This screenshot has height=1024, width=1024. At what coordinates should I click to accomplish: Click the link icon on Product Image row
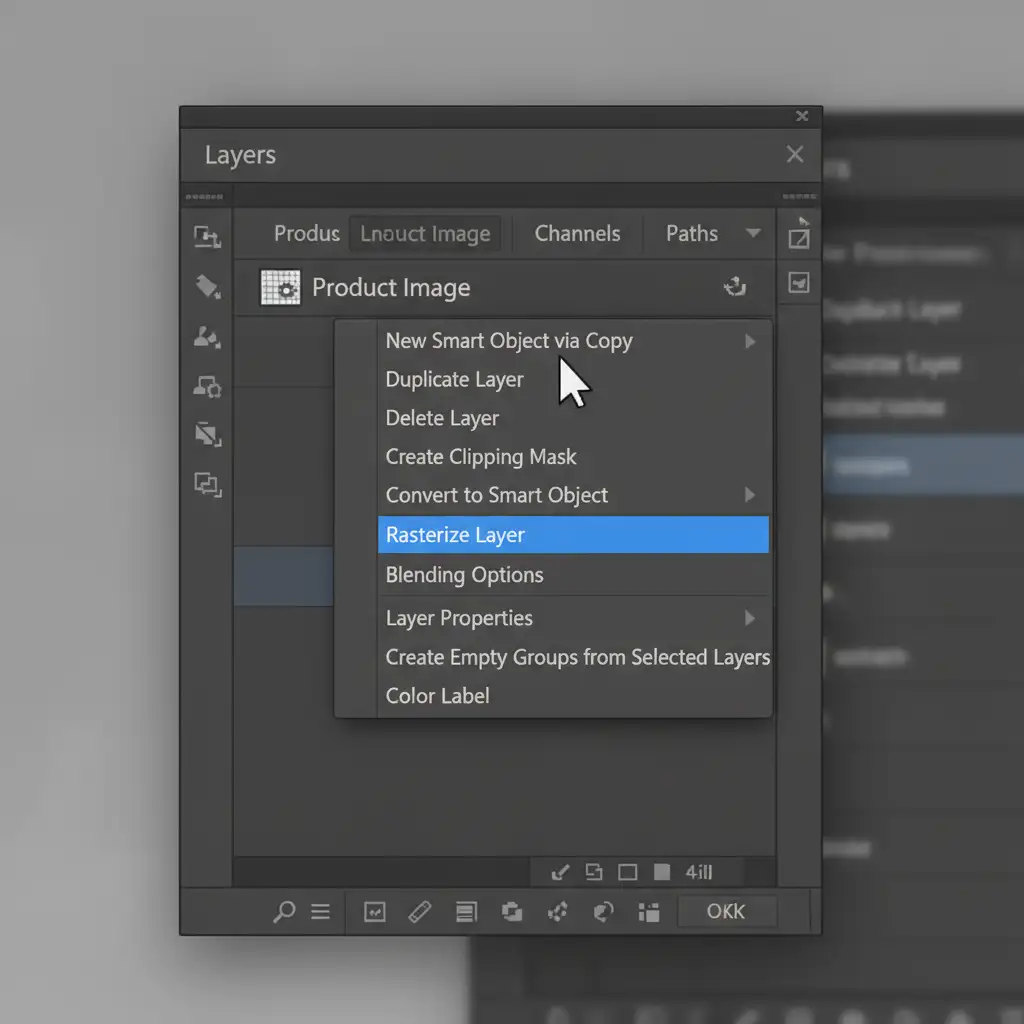[x=735, y=288]
